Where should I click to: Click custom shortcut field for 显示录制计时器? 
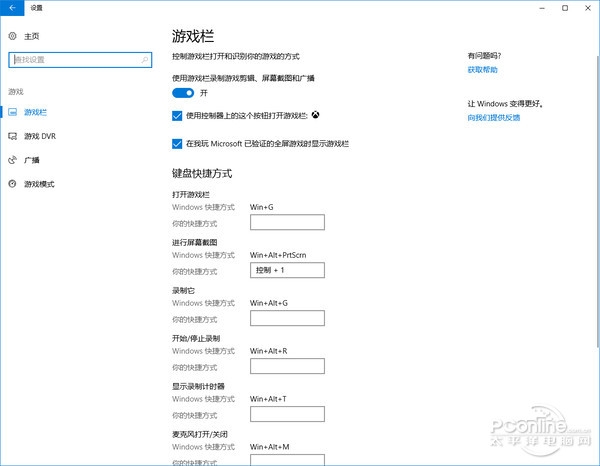(x=287, y=414)
